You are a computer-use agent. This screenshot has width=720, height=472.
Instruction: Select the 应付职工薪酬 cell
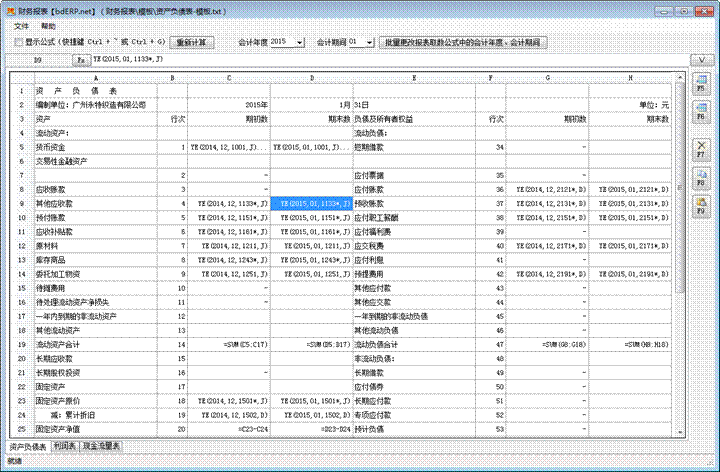click(415, 218)
